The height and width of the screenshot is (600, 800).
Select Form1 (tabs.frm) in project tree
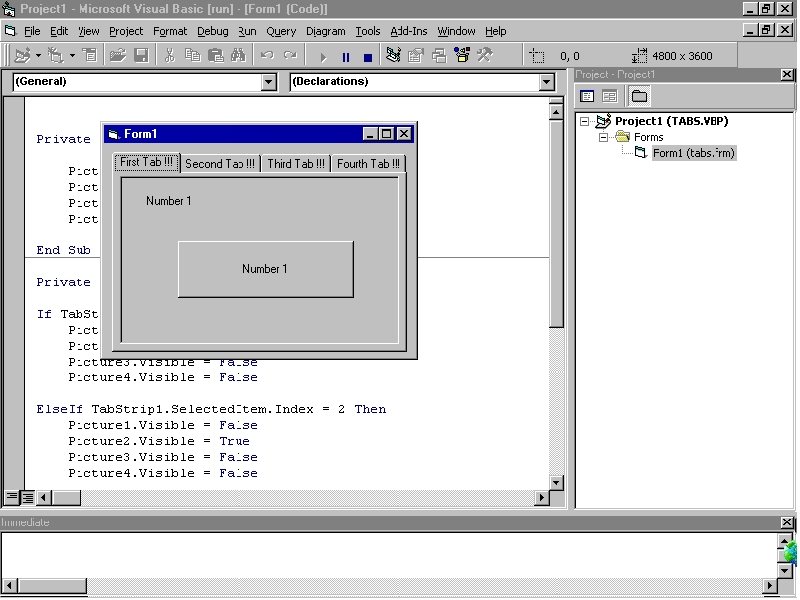694,153
